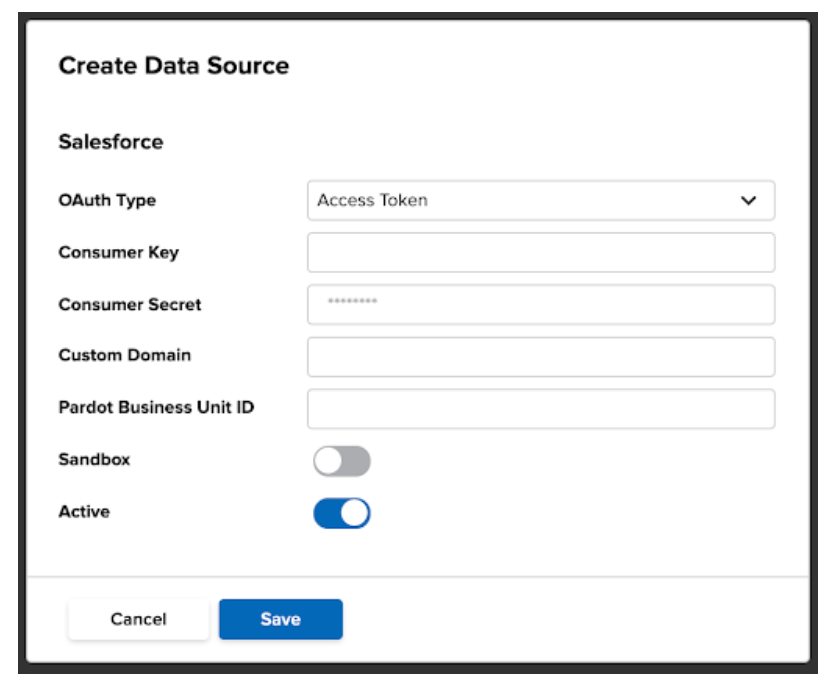Enable the Sandbox toggle
This screenshot has width=828, height=686.
click(342, 461)
